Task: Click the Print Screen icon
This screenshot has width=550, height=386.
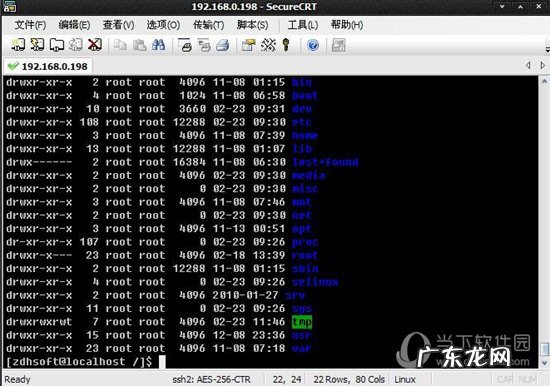Action: pos(185,45)
